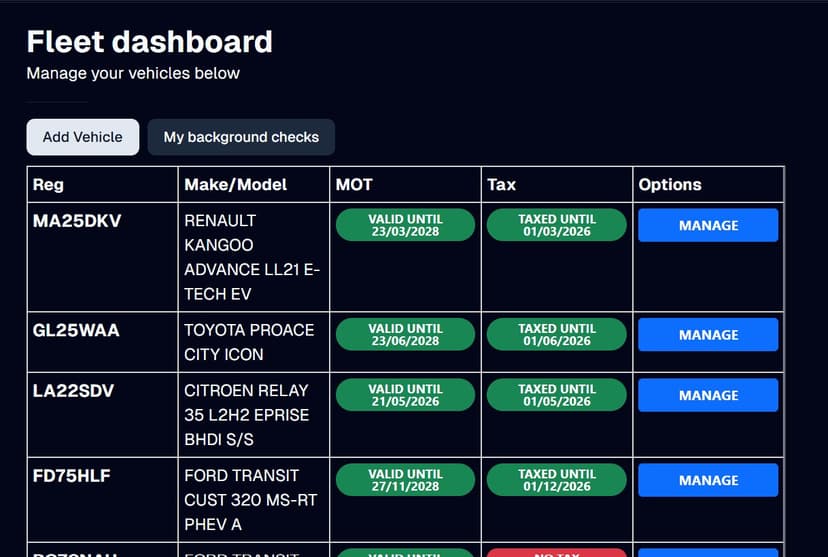Click MOT badge valid until 23/03/2028

[x=406, y=225]
